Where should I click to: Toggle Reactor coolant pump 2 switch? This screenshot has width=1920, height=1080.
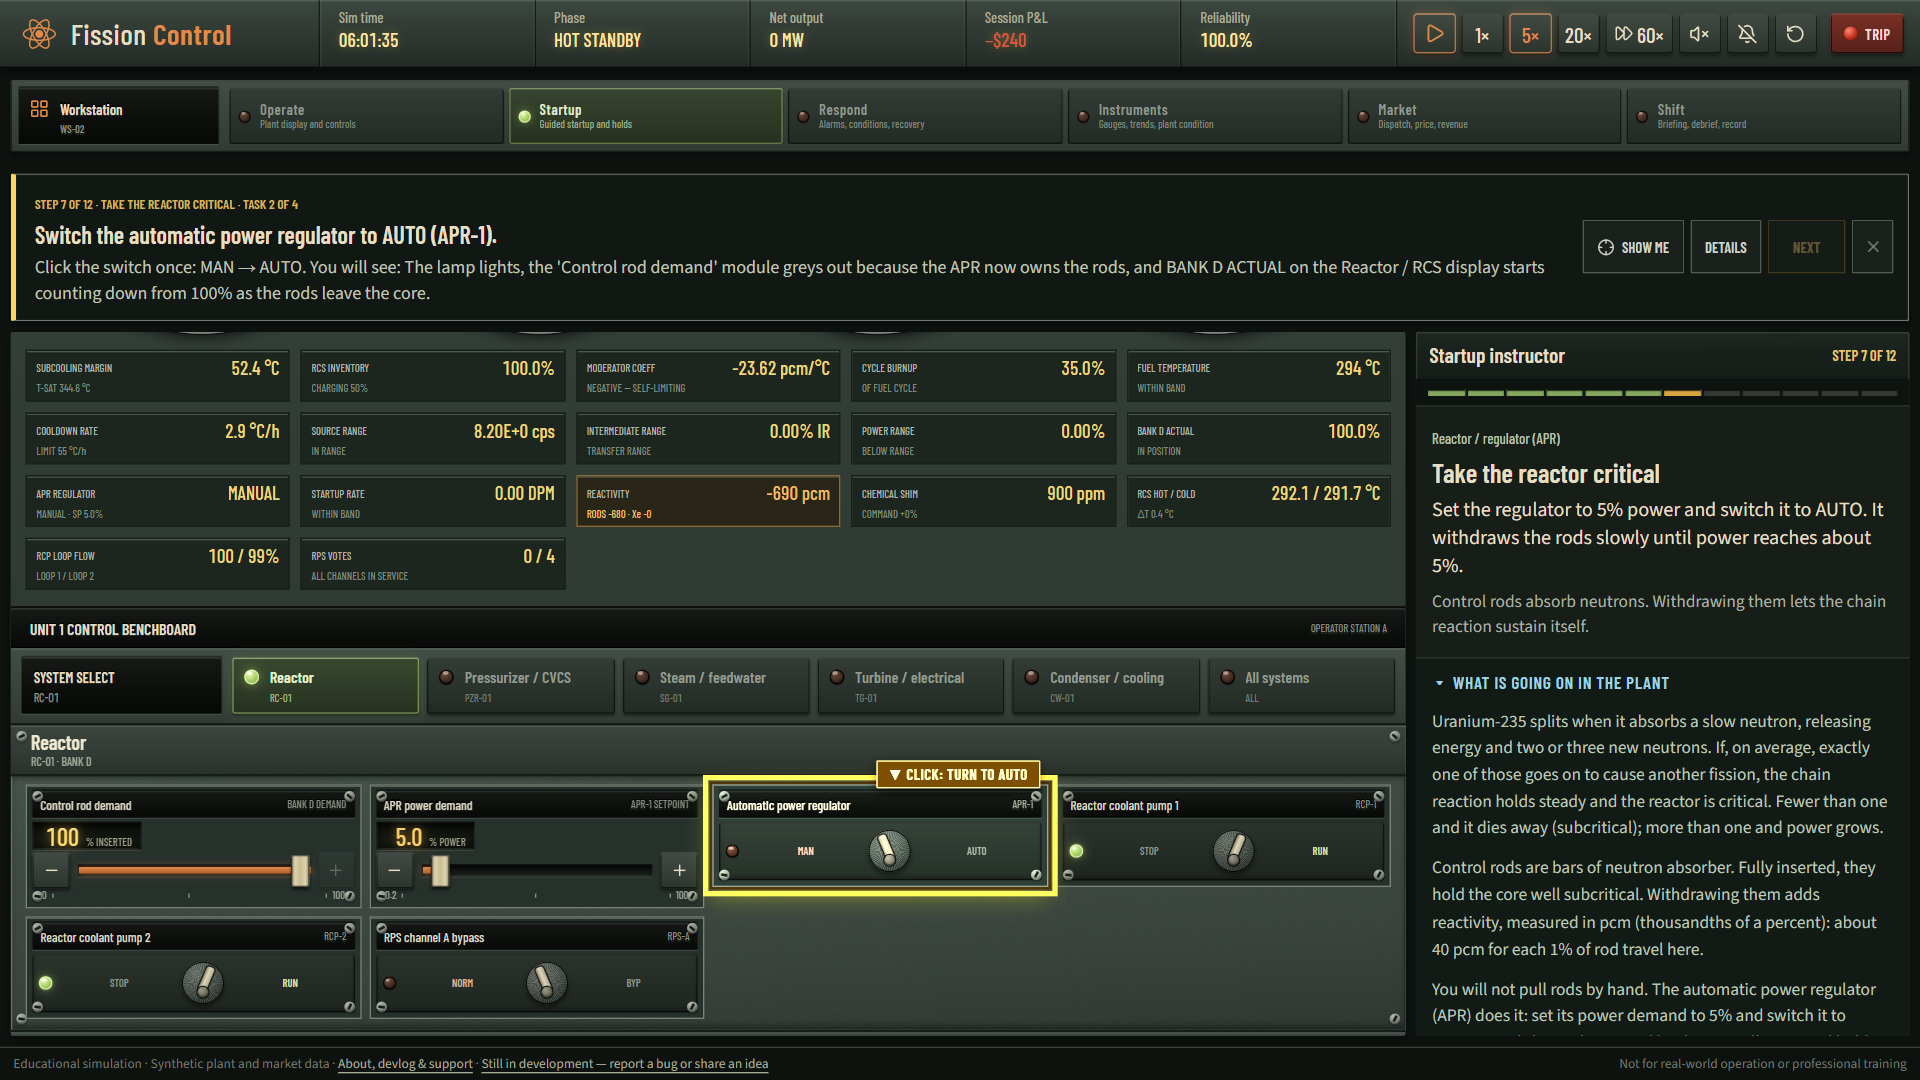pos(203,983)
